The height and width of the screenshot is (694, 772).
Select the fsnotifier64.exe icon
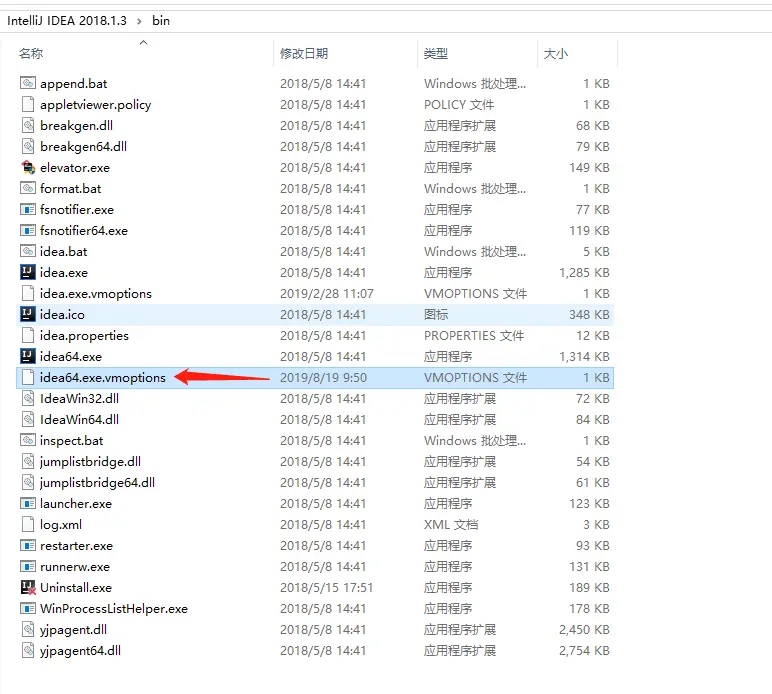[28, 230]
